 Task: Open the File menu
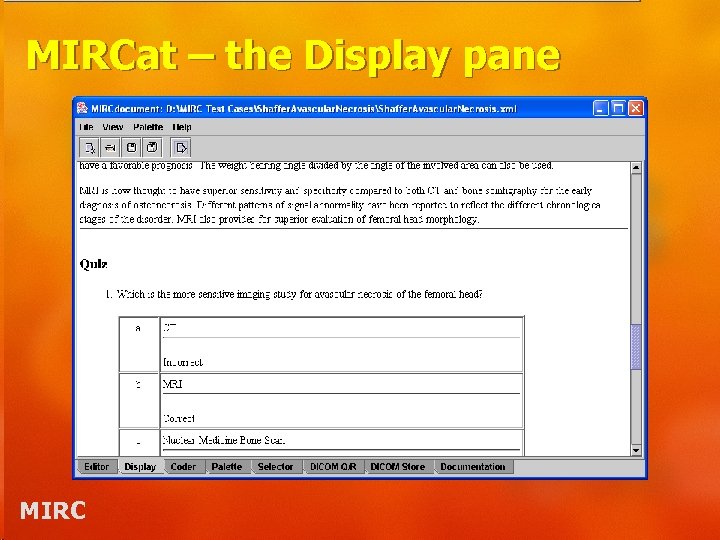tap(86, 127)
